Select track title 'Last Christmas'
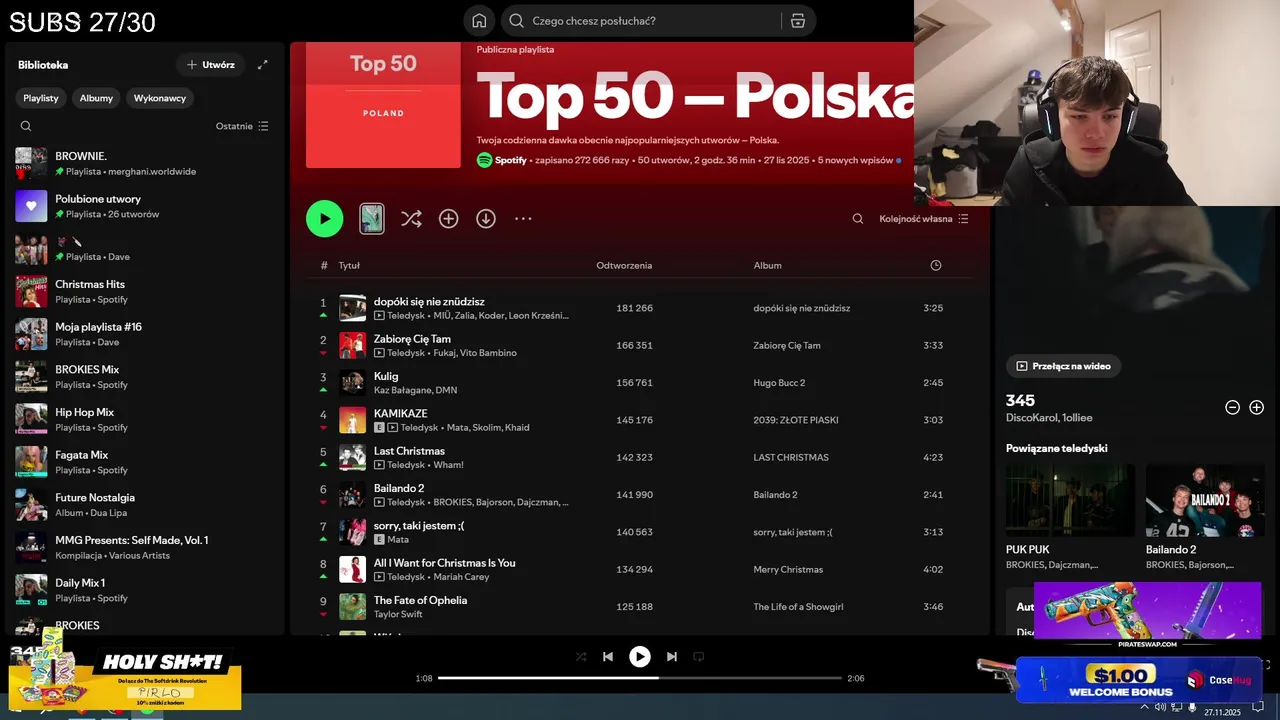Screen dimensions: 1280x720 (409, 451)
